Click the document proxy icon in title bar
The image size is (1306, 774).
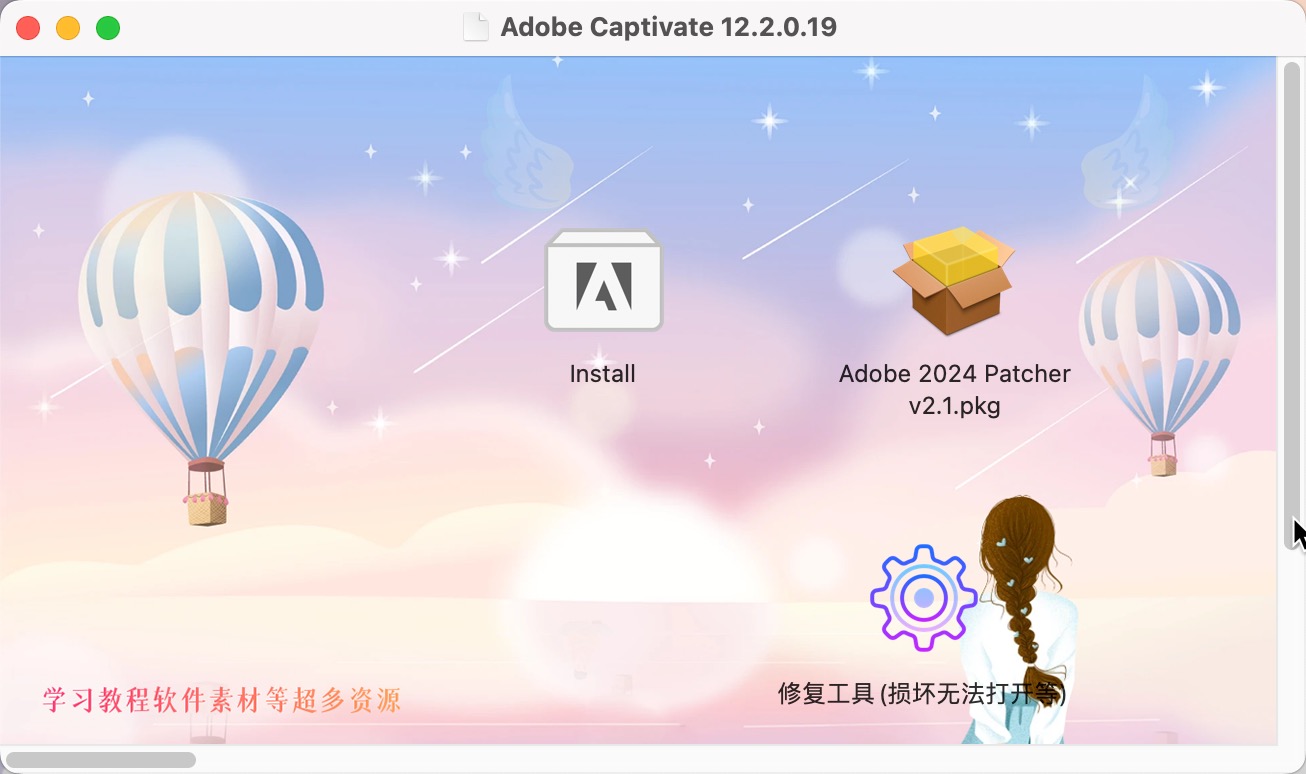477,27
